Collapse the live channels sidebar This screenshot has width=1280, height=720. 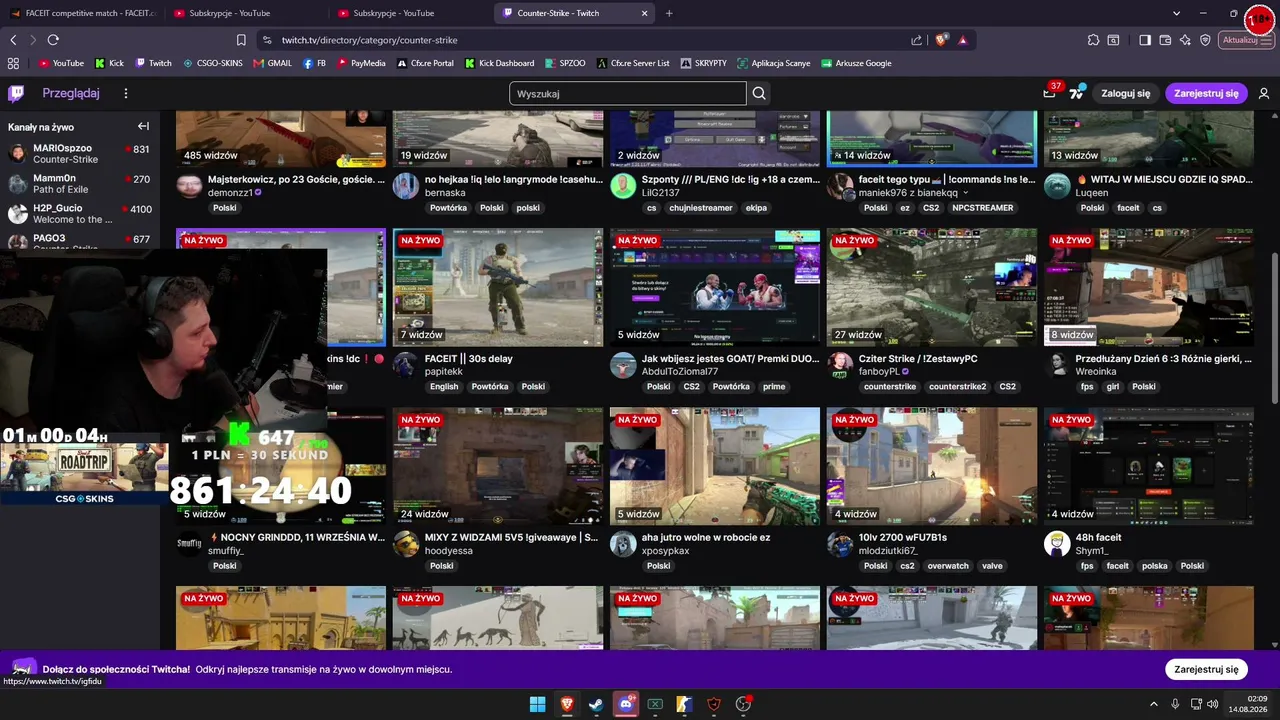tap(143, 126)
